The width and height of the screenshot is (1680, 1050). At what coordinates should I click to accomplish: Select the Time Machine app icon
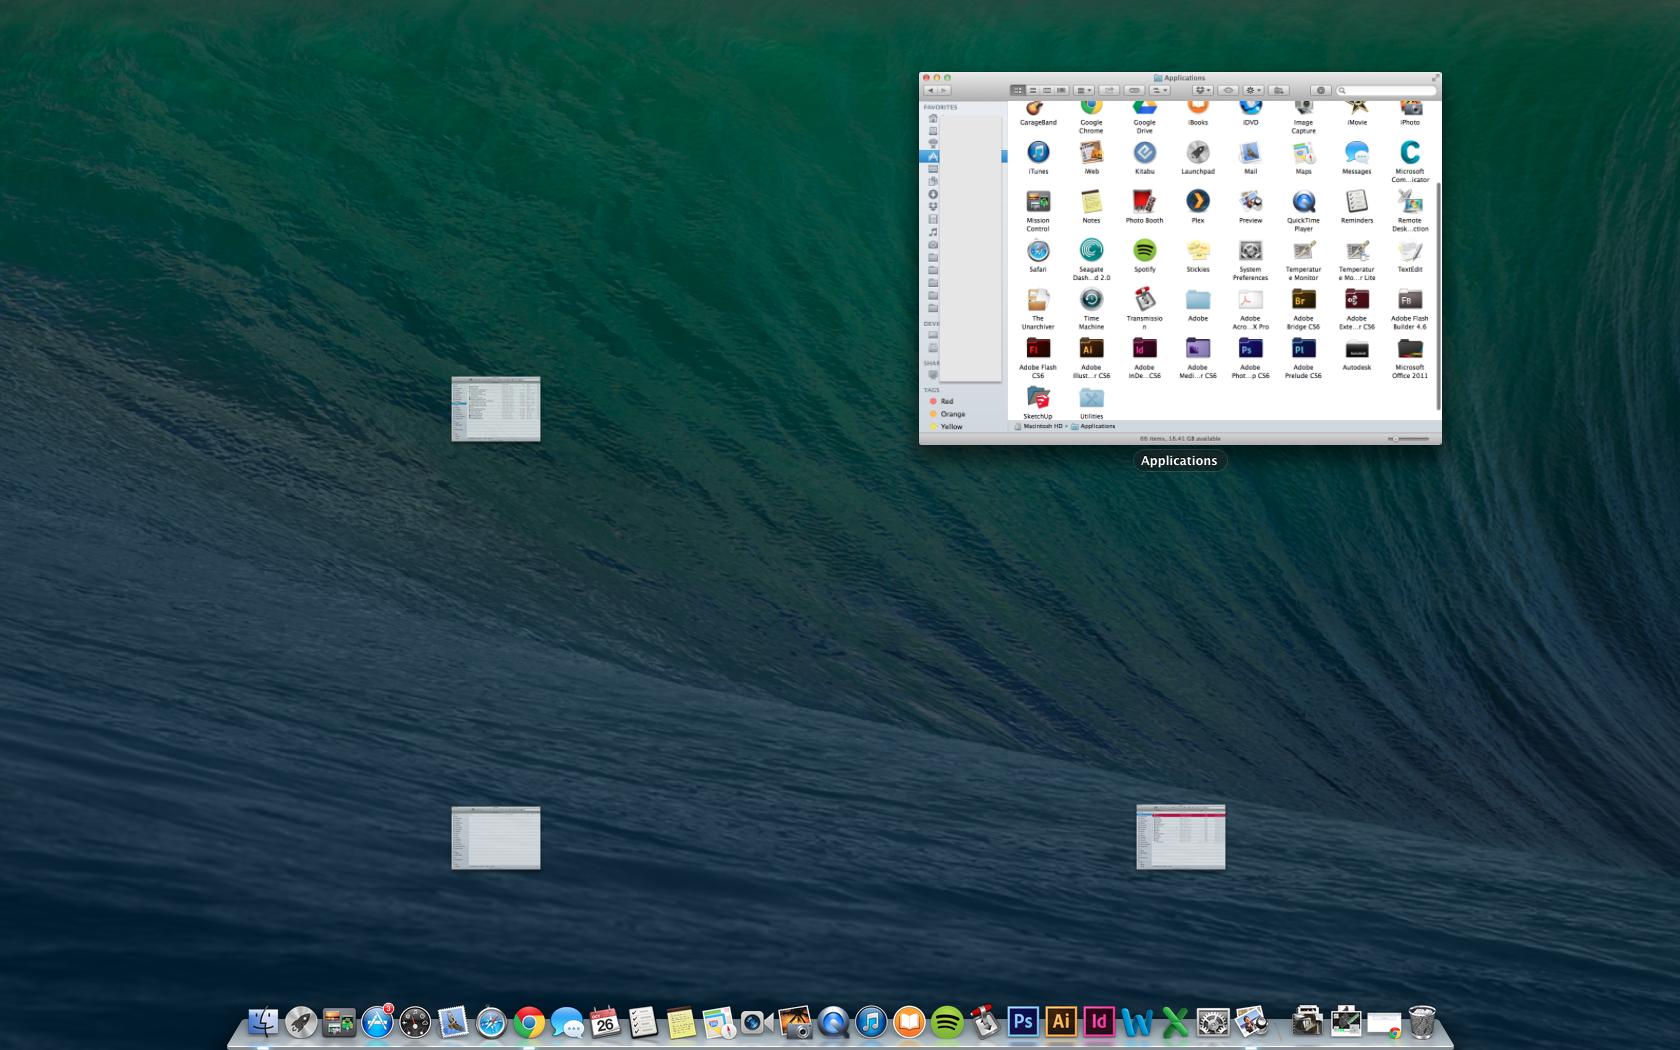(1091, 300)
